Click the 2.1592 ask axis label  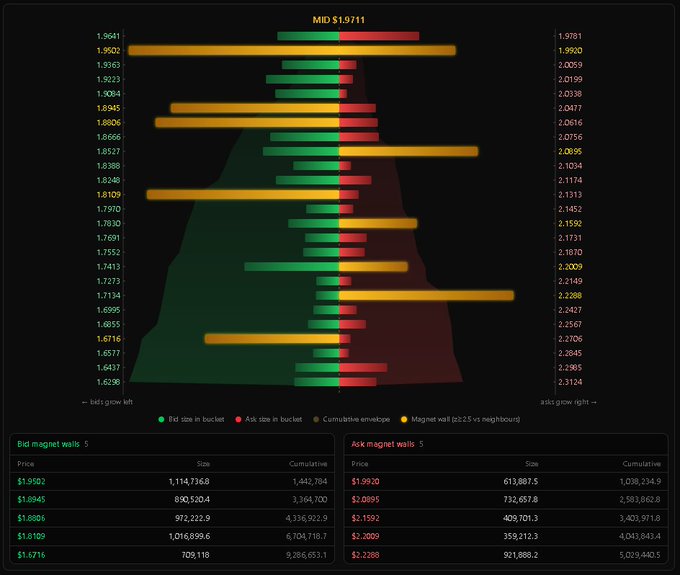click(x=570, y=224)
